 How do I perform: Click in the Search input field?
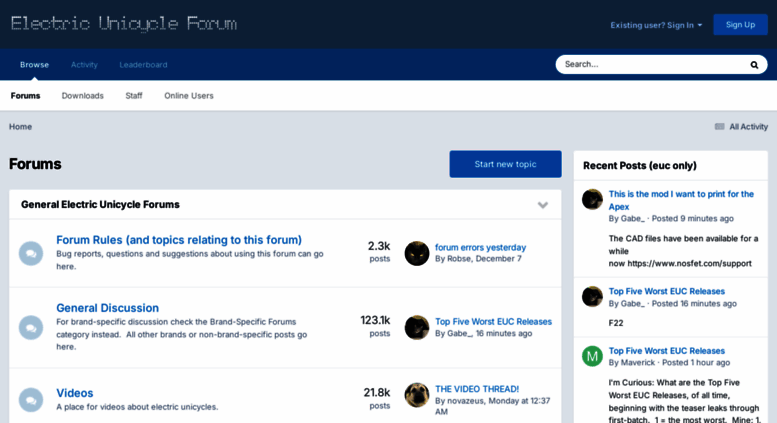click(652, 64)
